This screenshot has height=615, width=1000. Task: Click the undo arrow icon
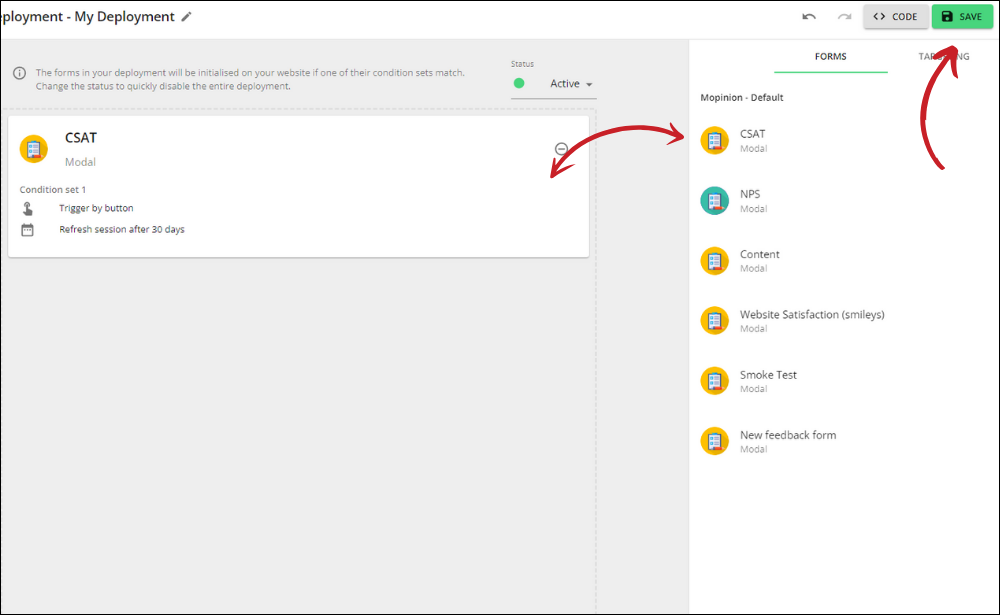click(809, 17)
